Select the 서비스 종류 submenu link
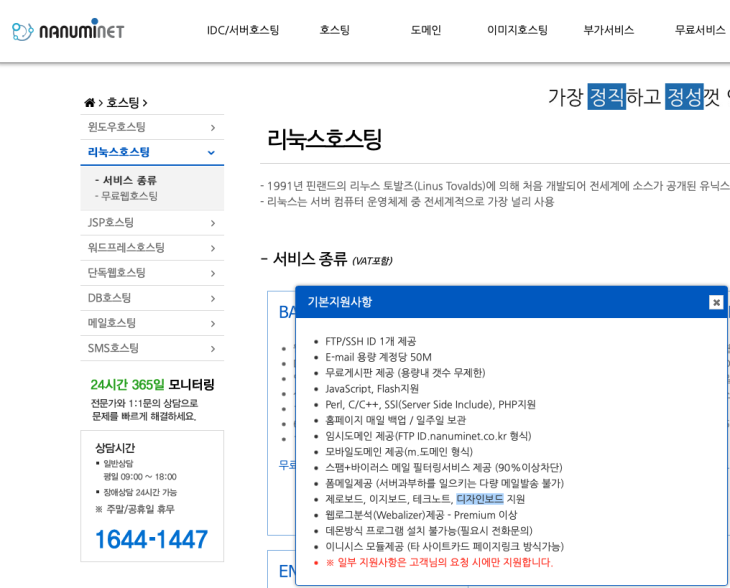This screenshot has width=730, height=588. tap(129, 180)
